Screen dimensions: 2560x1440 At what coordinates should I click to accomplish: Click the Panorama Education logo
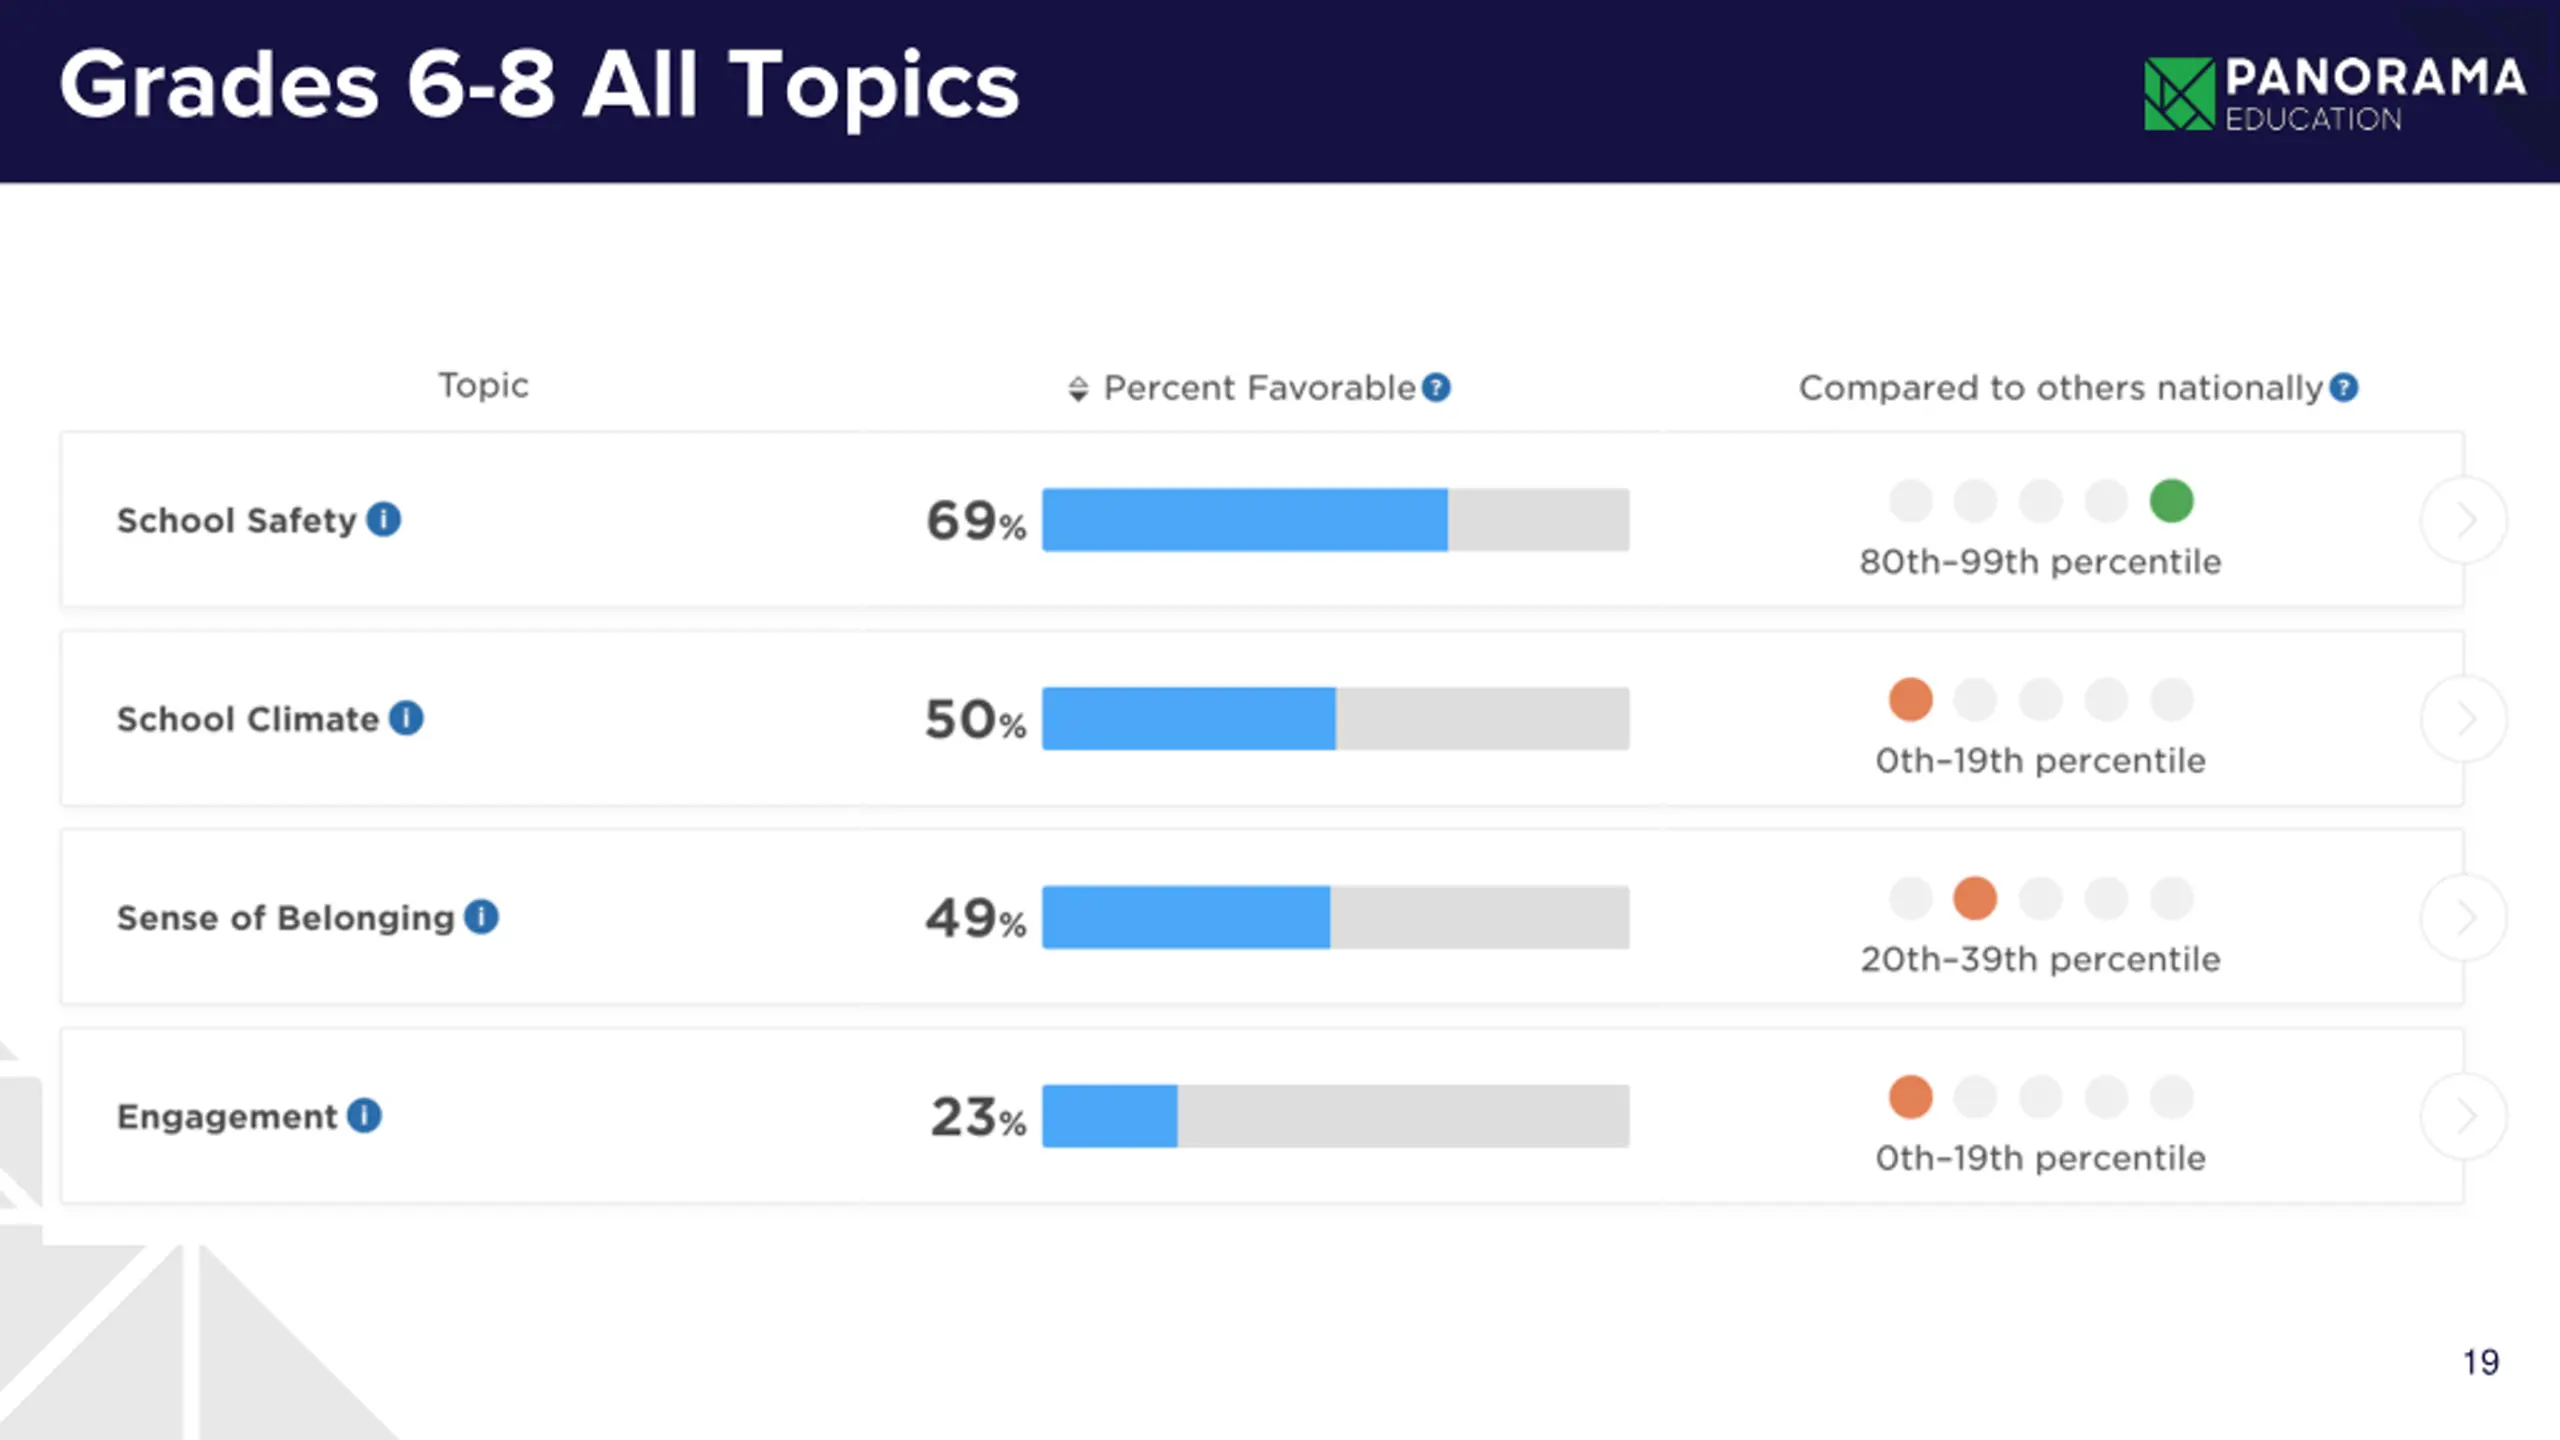(x=2334, y=94)
